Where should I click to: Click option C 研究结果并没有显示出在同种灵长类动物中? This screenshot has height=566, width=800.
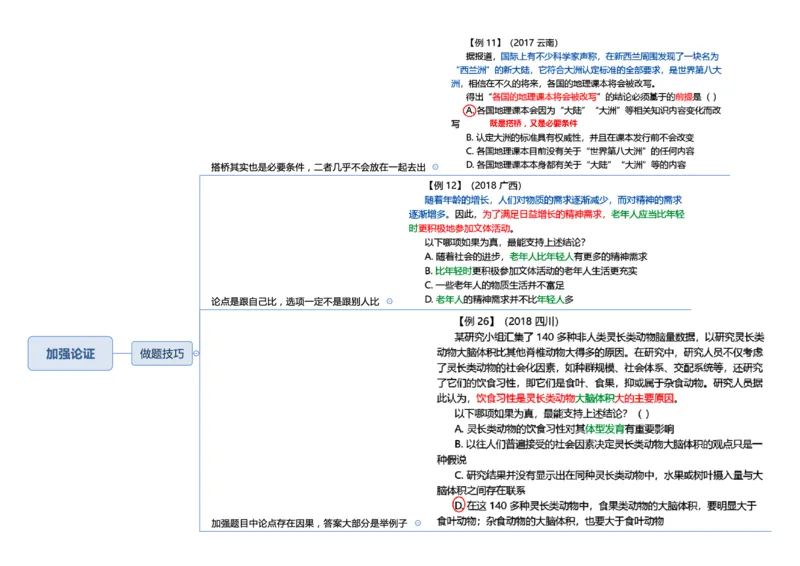coord(599,483)
